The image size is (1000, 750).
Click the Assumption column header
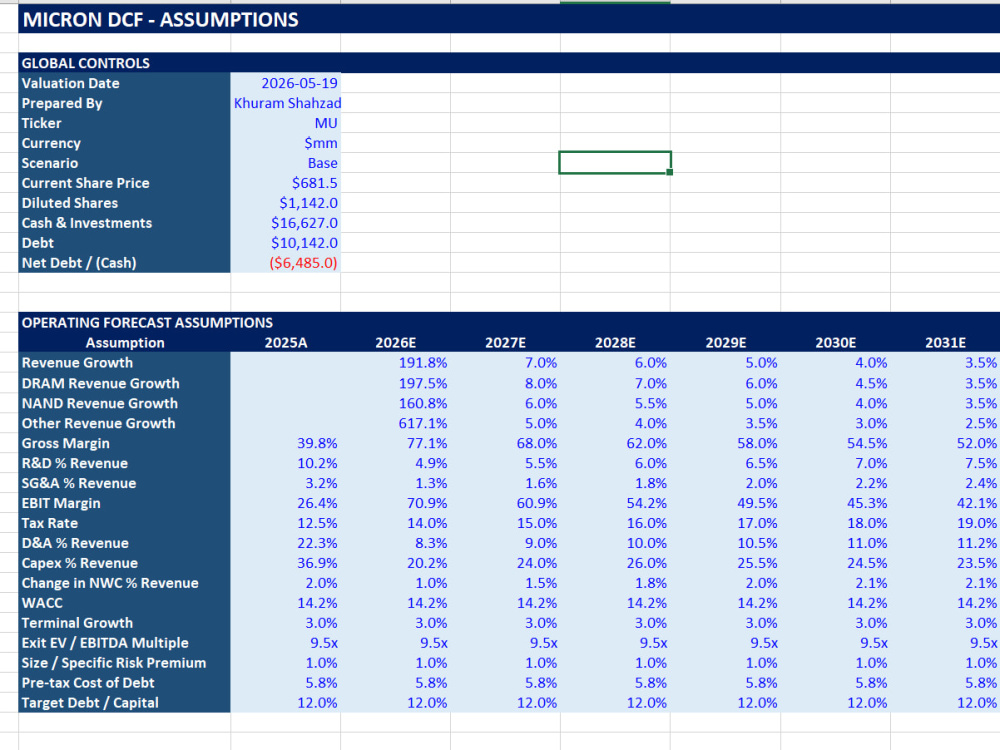click(125, 342)
